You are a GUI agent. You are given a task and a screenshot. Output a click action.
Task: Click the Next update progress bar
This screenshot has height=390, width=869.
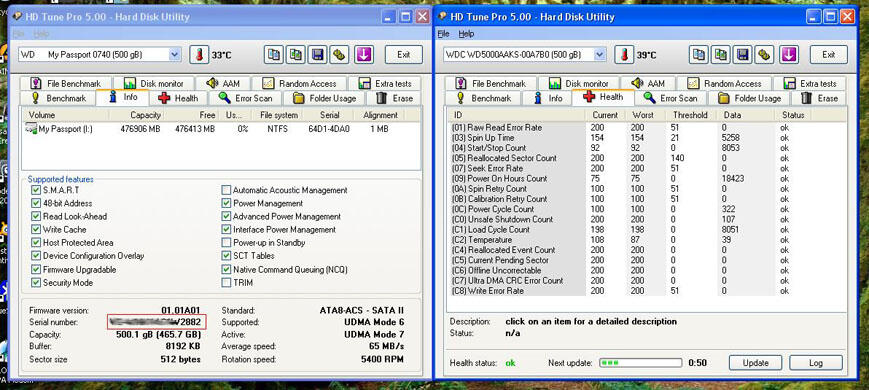pos(640,363)
